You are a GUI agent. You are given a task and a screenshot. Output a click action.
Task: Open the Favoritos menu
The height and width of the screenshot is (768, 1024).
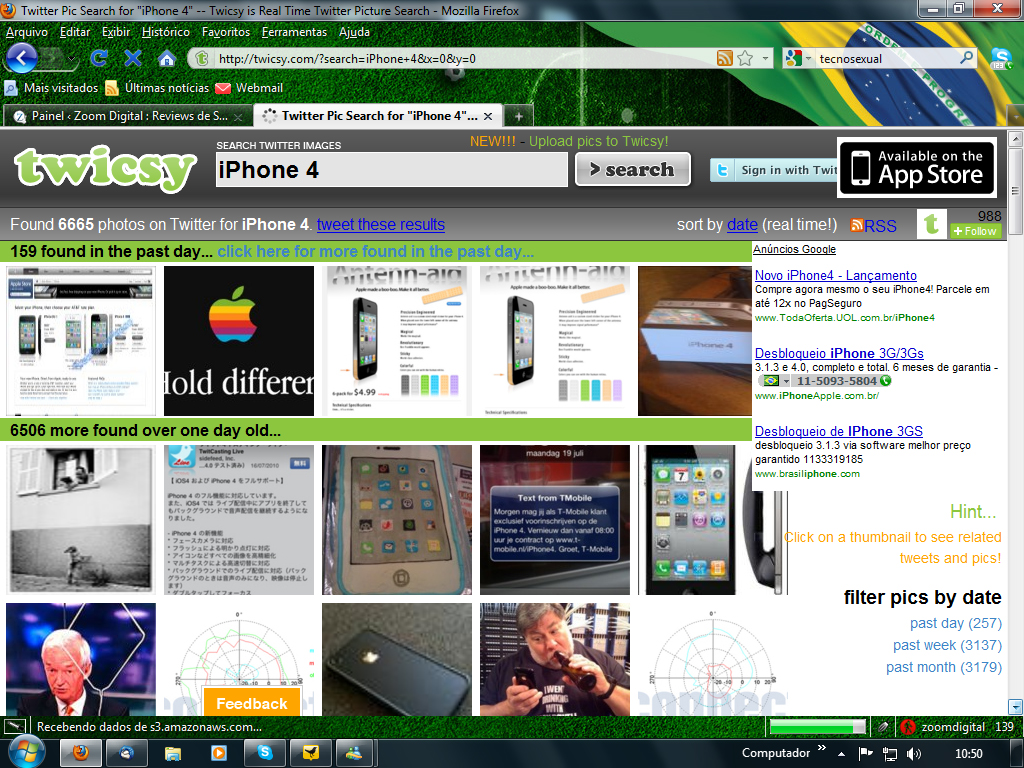226,32
